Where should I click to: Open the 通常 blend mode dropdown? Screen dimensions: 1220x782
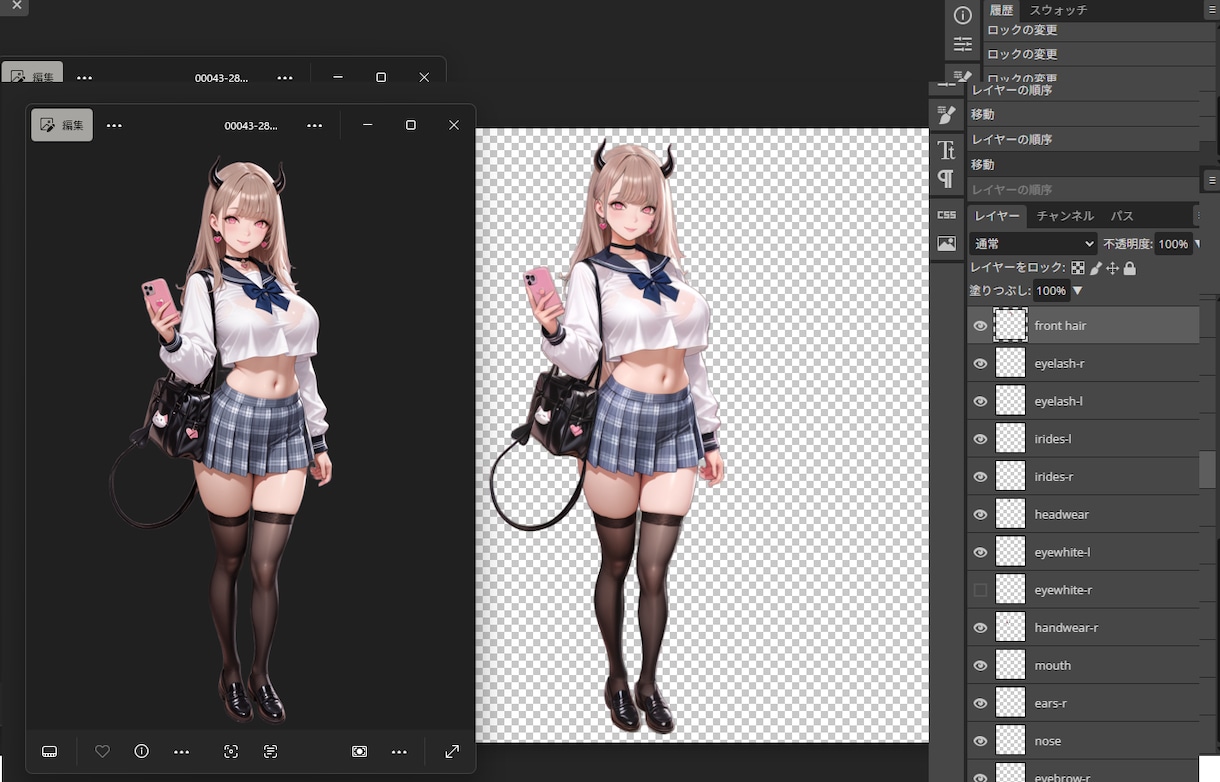(x=1033, y=243)
